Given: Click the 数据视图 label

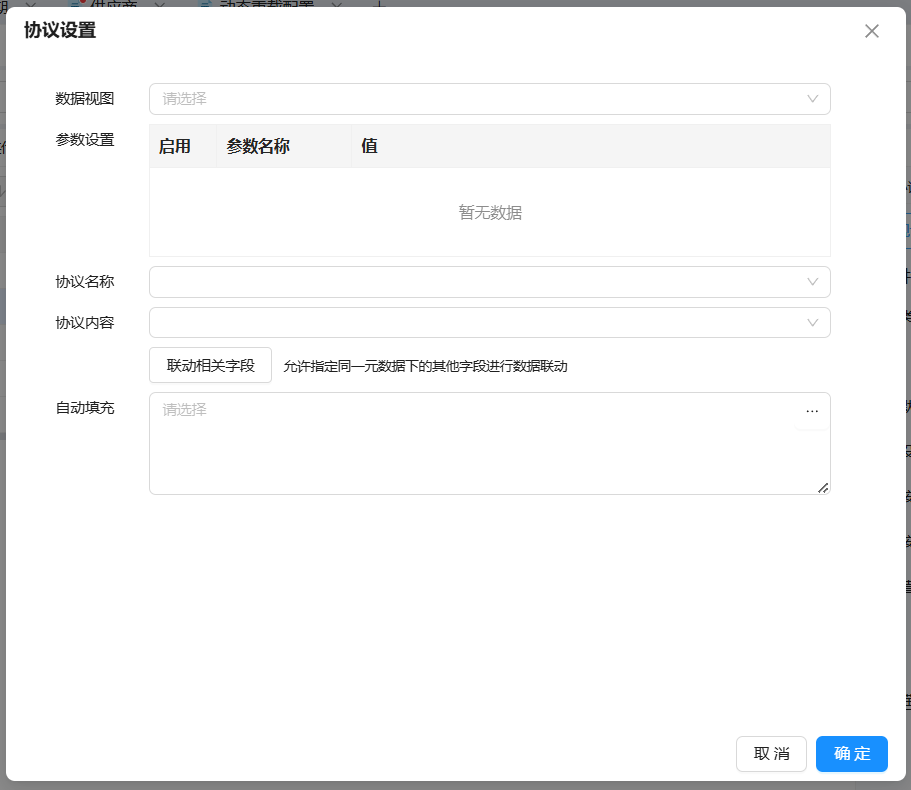Looking at the screenshot, I should click(x=85, y=99).
